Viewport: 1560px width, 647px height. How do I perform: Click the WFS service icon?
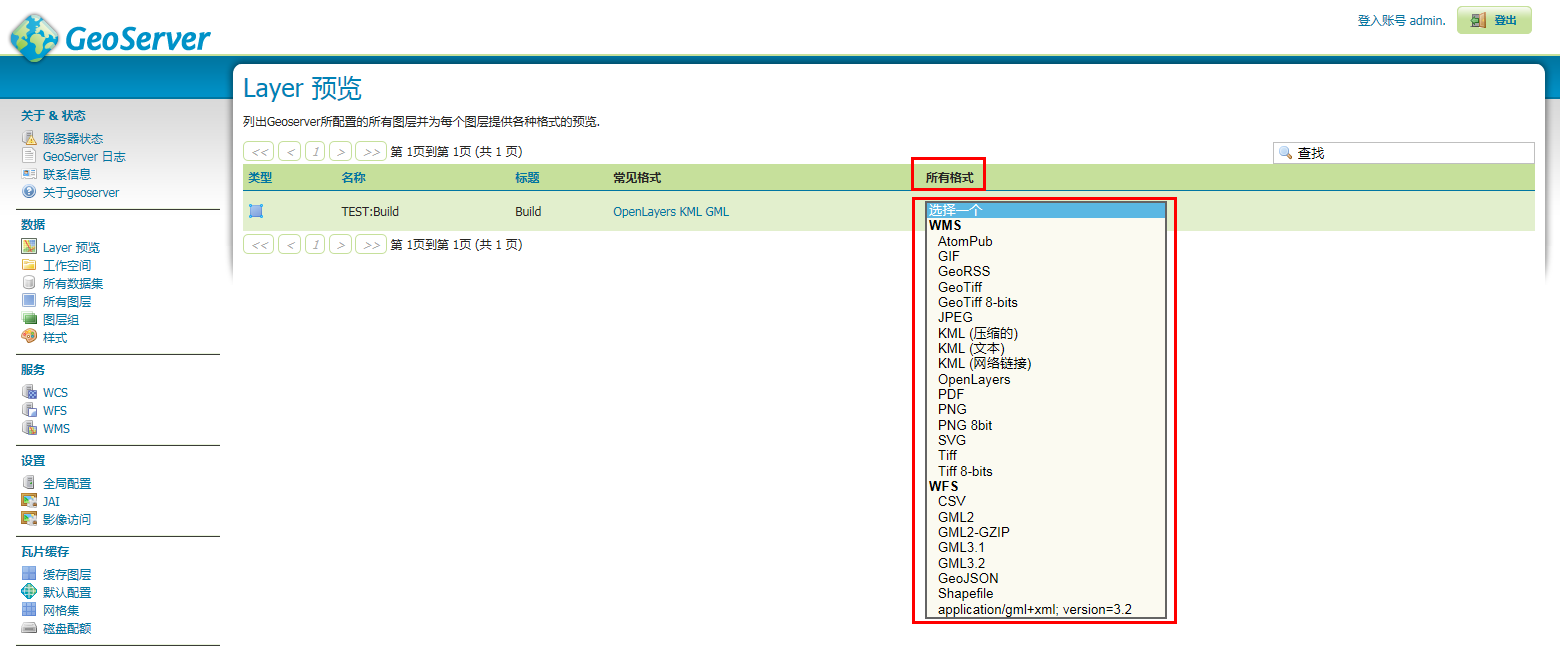[x=29, y=410]
